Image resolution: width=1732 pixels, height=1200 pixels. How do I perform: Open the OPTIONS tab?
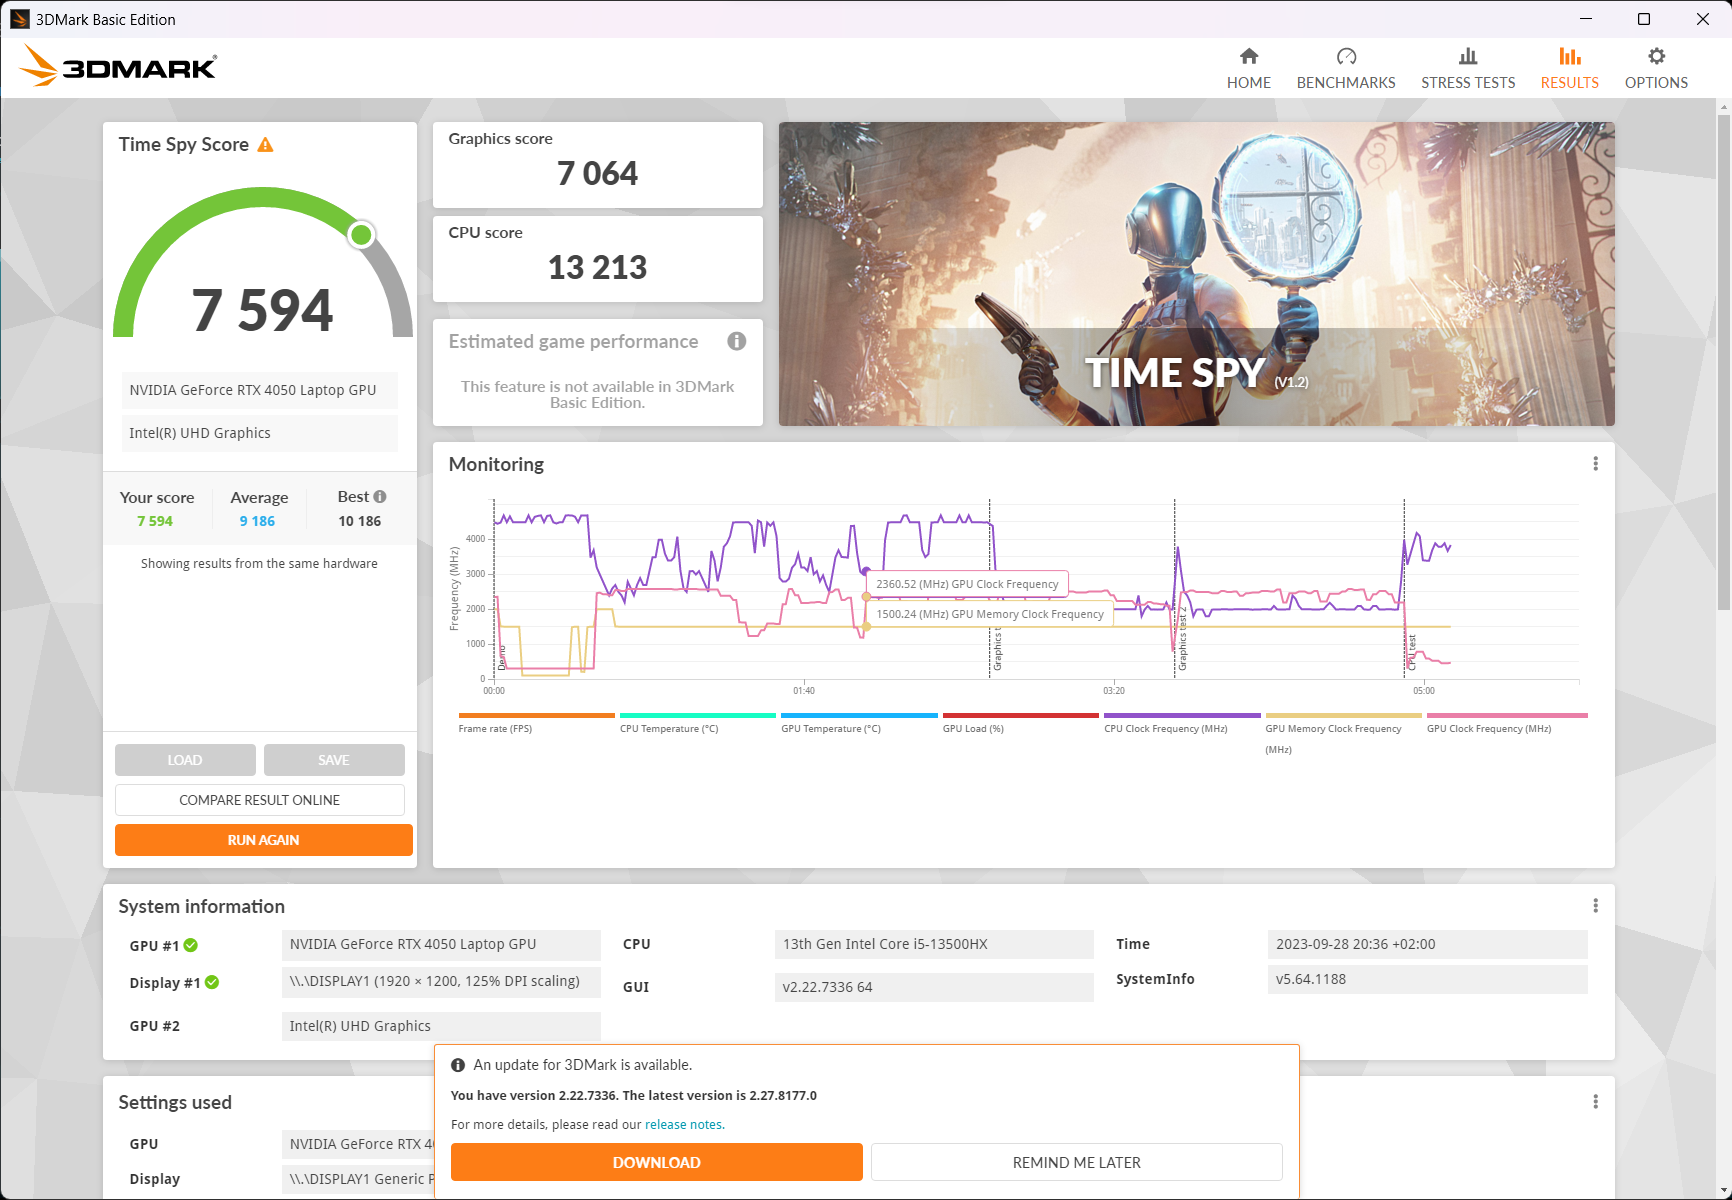coord(1656,69)
